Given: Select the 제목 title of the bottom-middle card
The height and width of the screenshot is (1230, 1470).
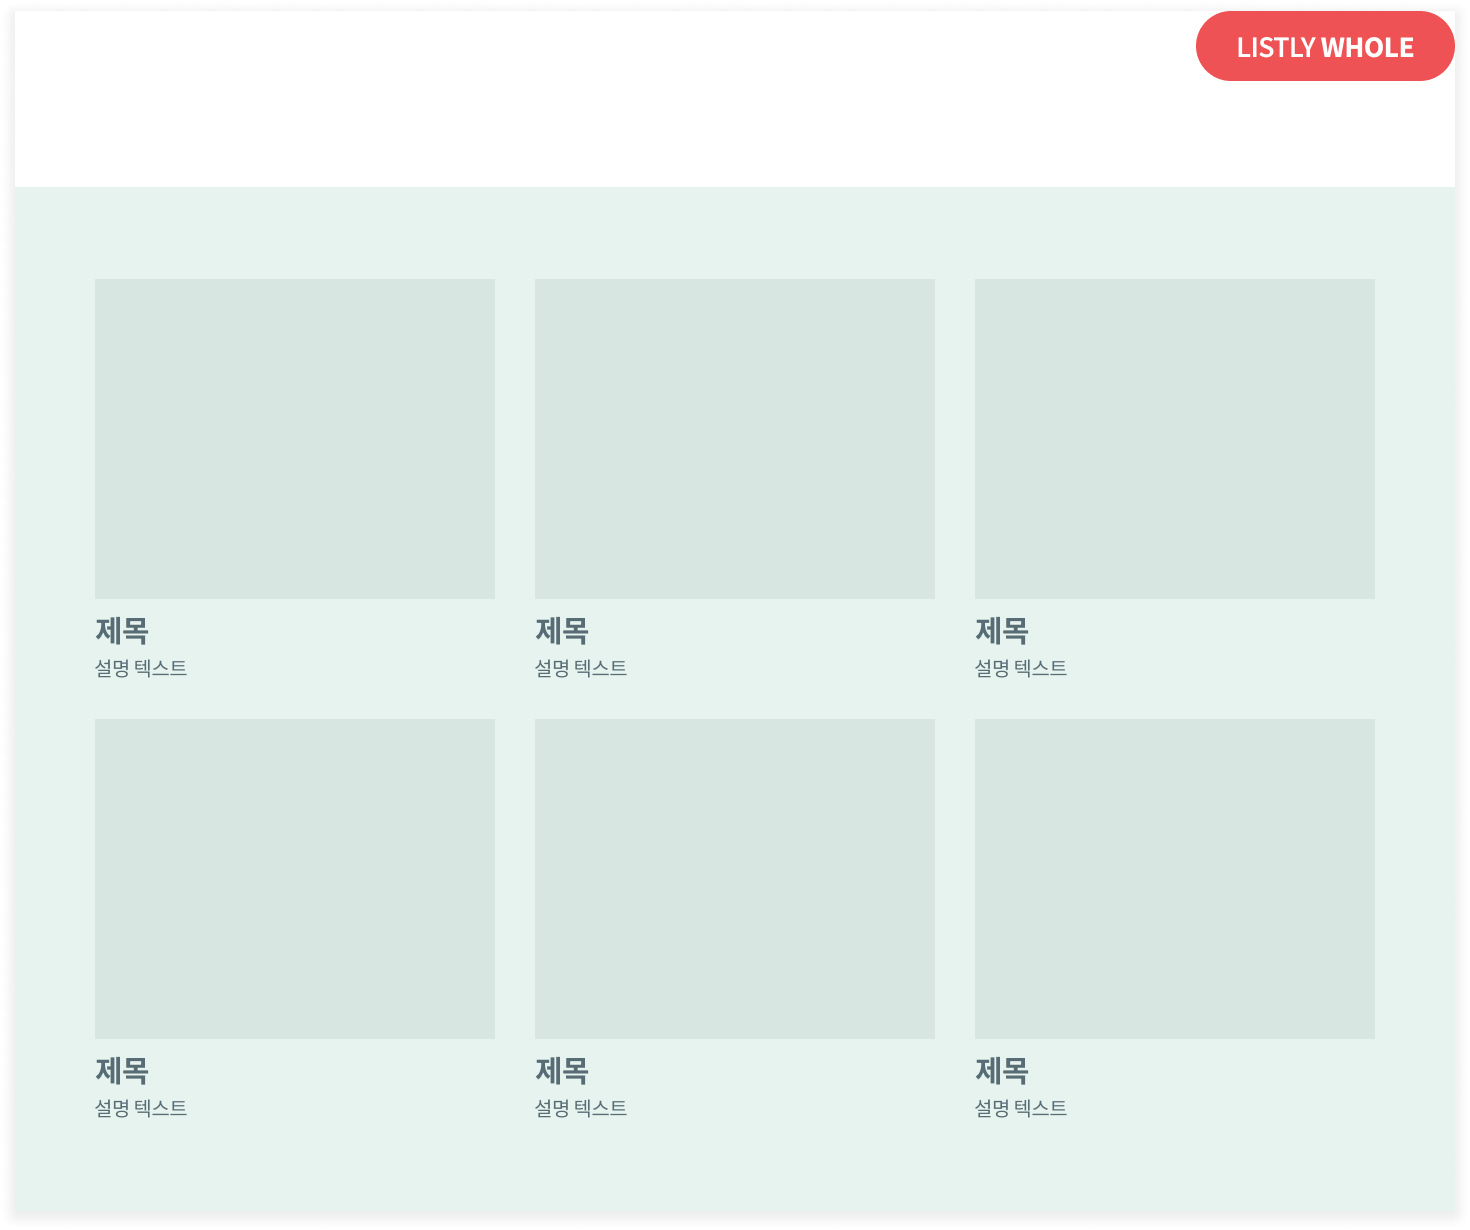Looking at the screenshot, I should coord(562,1071).
